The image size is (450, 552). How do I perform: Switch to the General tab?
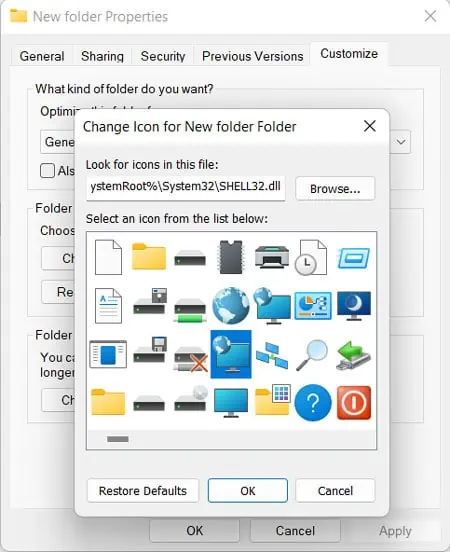pos(42,56)
